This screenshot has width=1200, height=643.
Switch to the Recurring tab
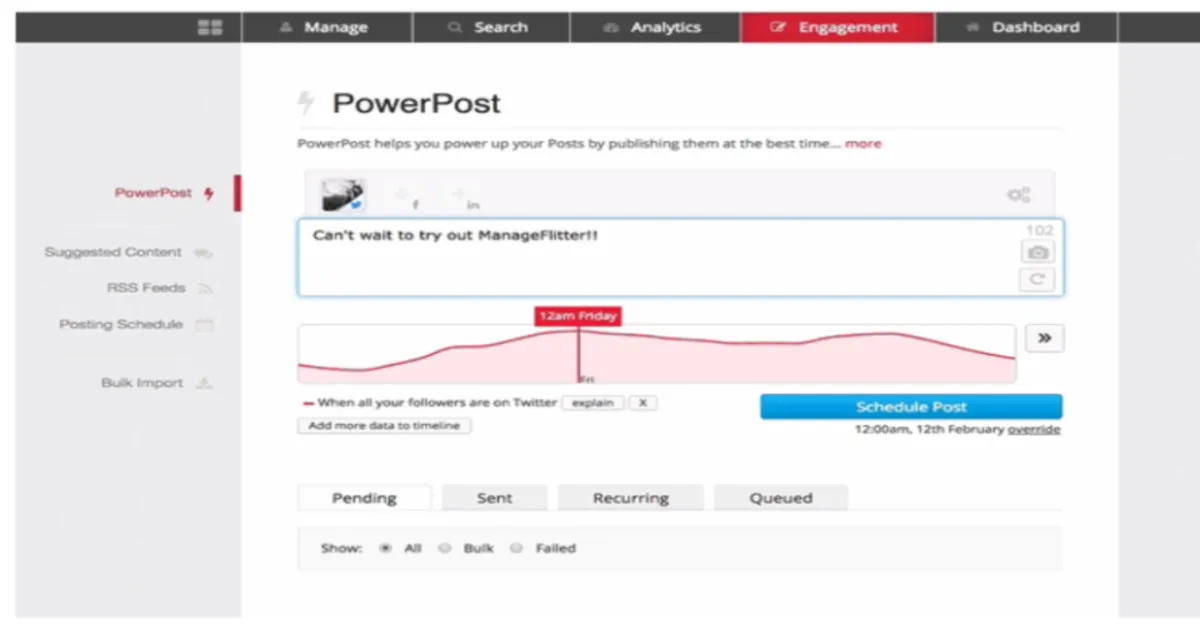click(630, 498)
